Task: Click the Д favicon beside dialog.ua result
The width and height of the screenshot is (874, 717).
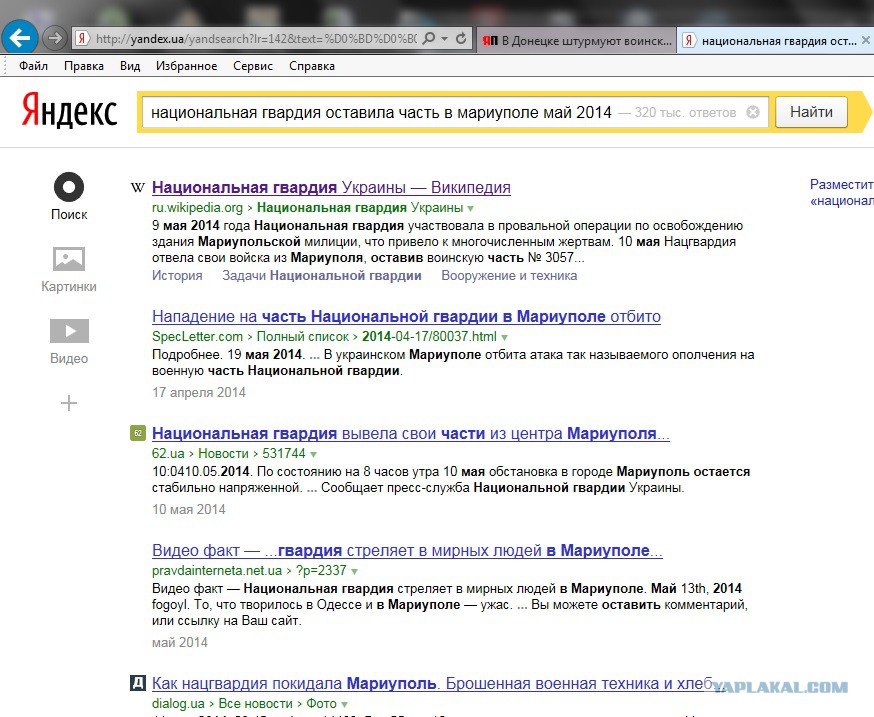Action: (138, 682)
